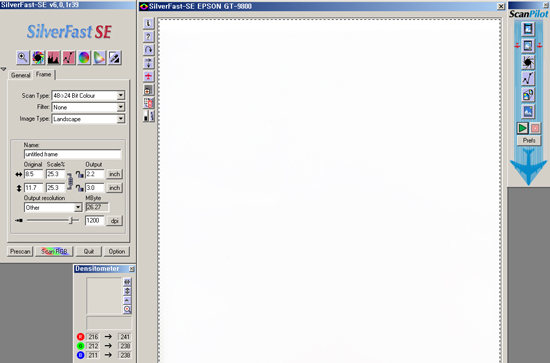Start scanning with Scan RGB button
This screenshot has width=550, height=363.
(x=54, y=251)
